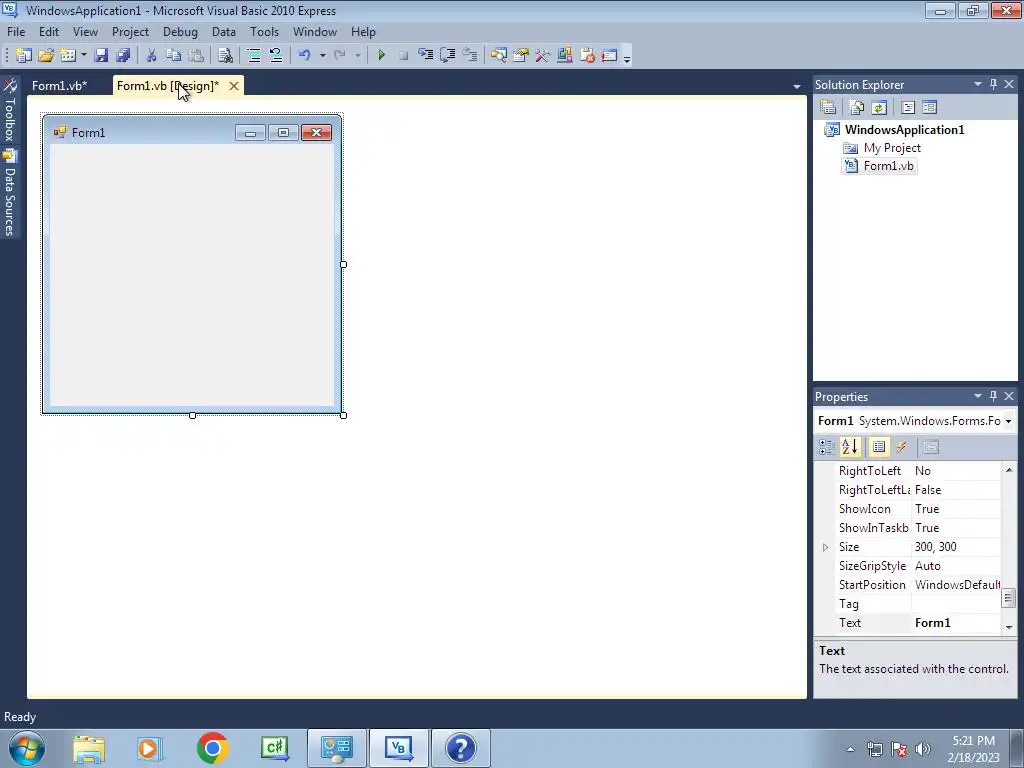Image resolution: width=1024 pixels, height=768 pixels.
Task: Click the Step Over debug icon
Action: coord(448,56)
